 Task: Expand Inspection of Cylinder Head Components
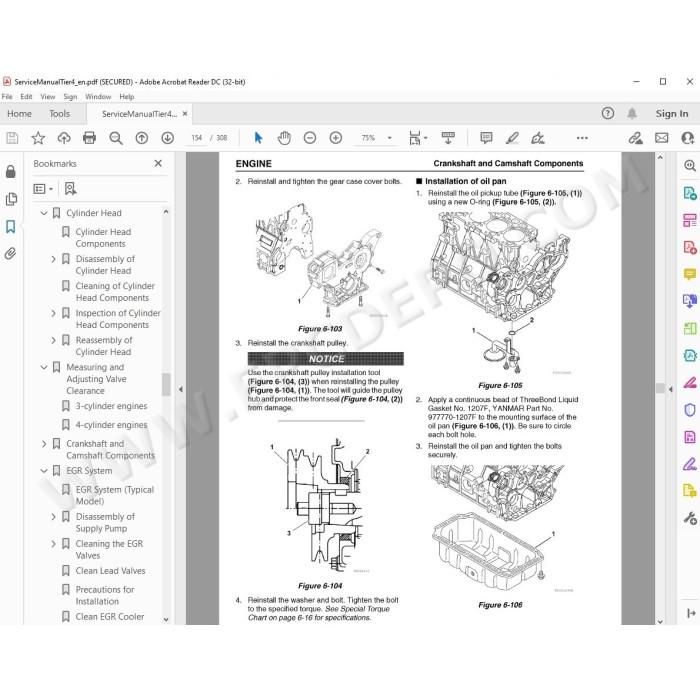[53, 313]
